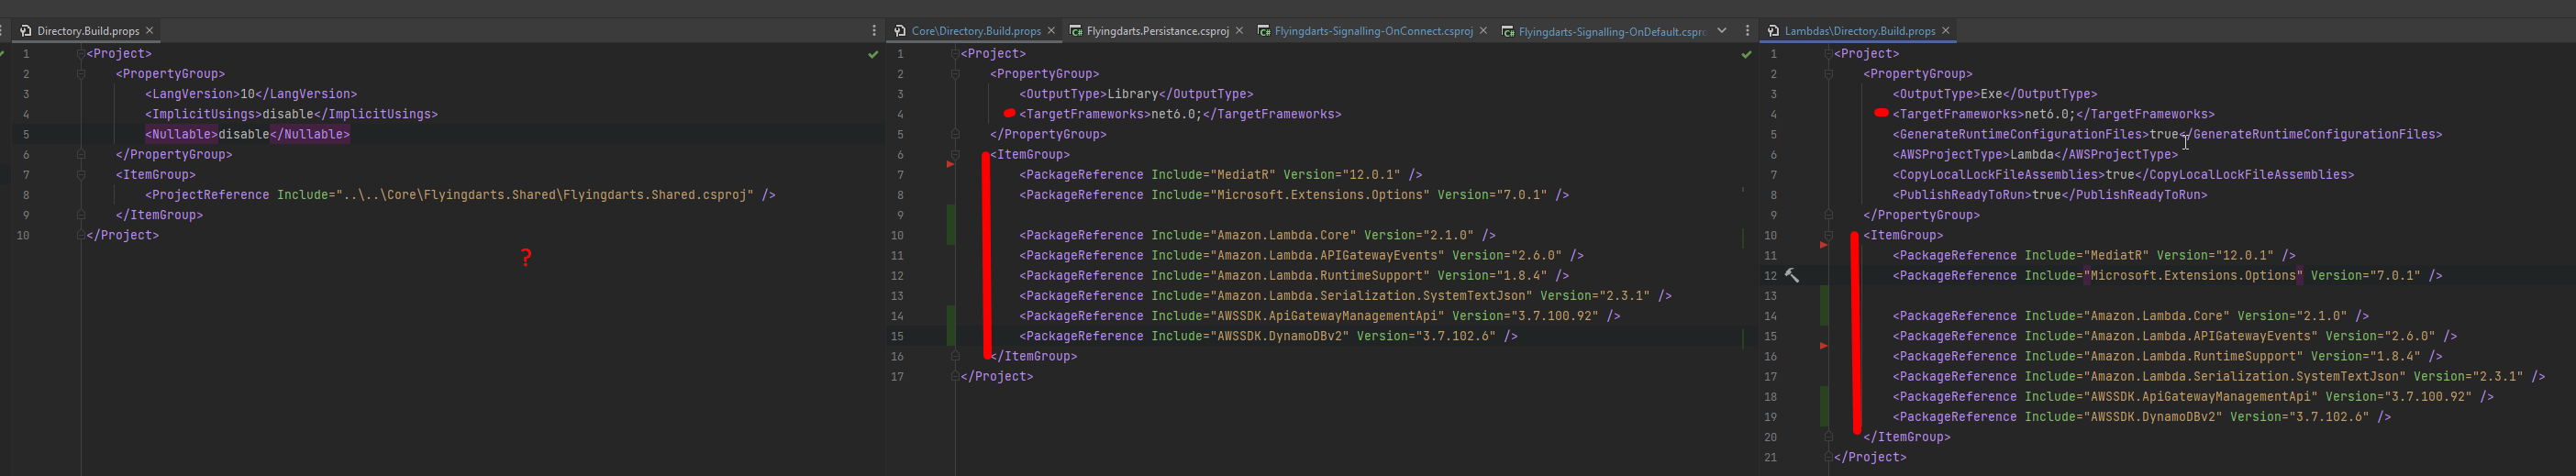
Task: Click Amazon.Lambda.RuntimeSupport reference in the middle pane
Action: [1294, 275]
